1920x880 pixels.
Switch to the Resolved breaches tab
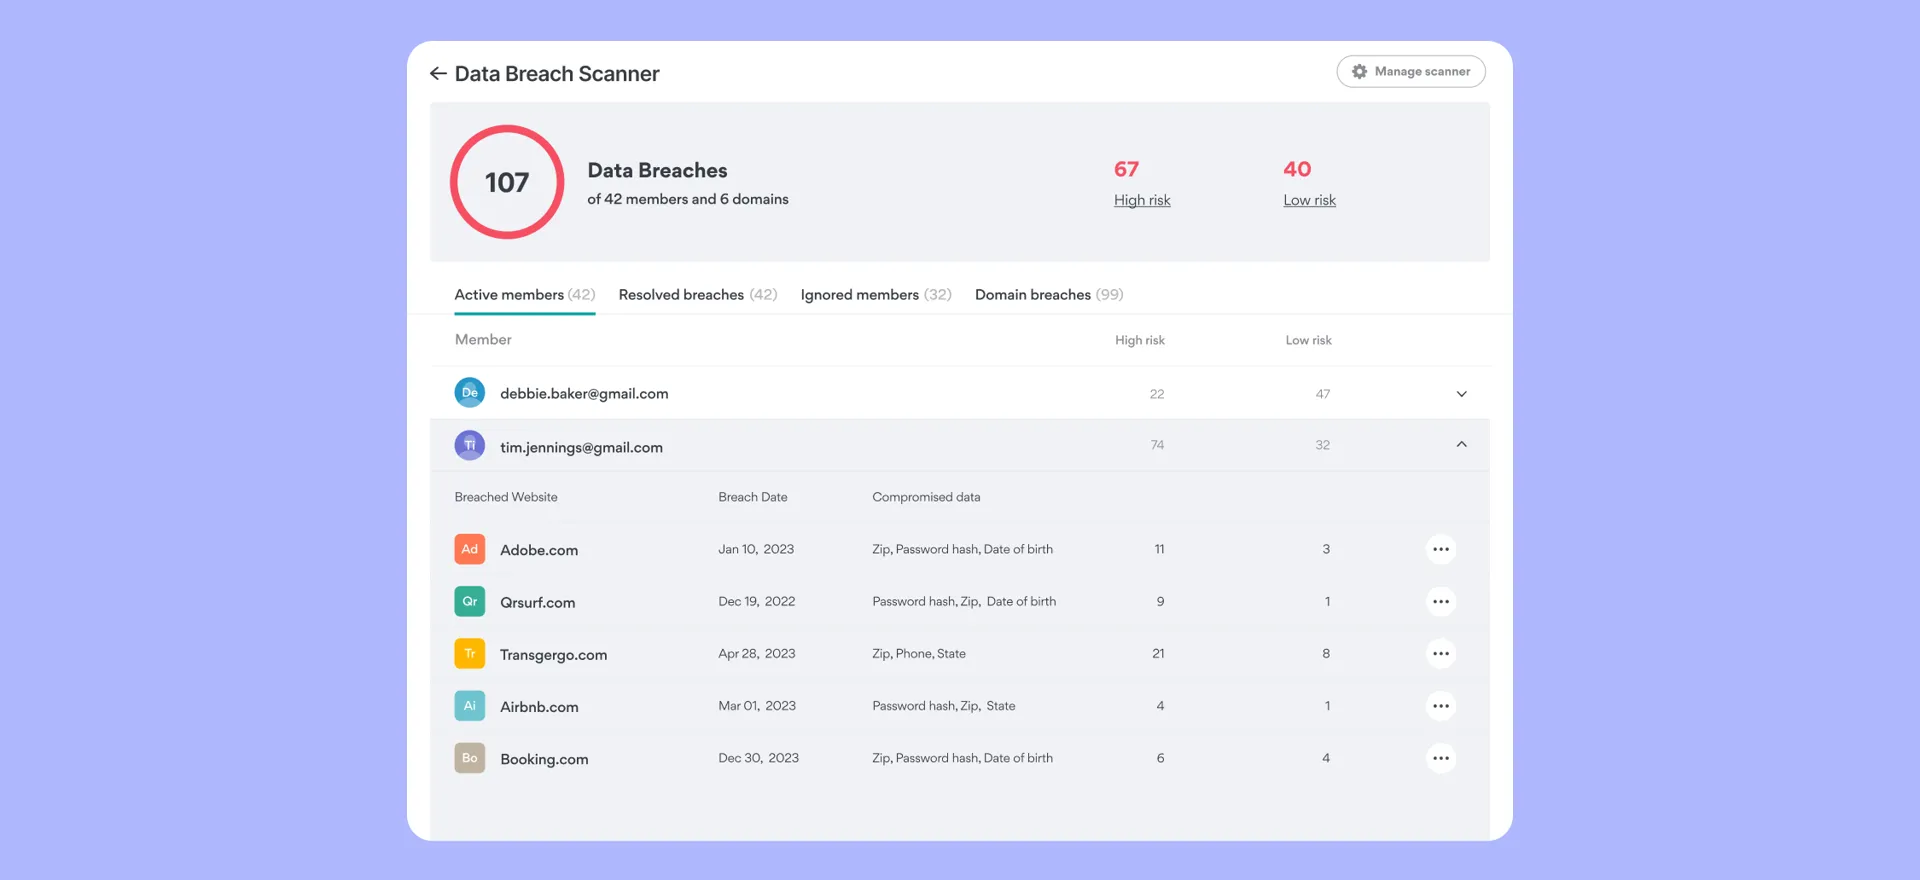coord(697,295)
